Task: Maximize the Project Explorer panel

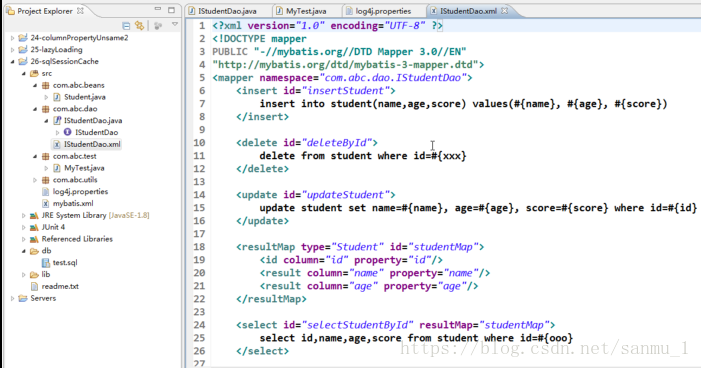Action: (x=171, y=9)
